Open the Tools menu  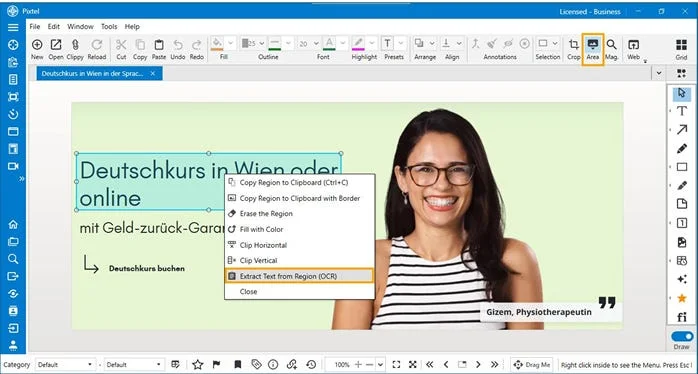pyautogui.click(x=109, y=27)
